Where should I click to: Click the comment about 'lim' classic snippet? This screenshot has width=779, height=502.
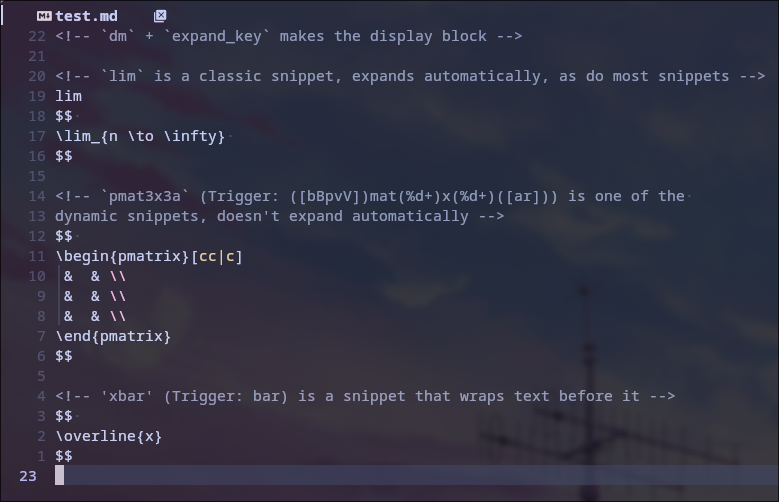(410, 76)
